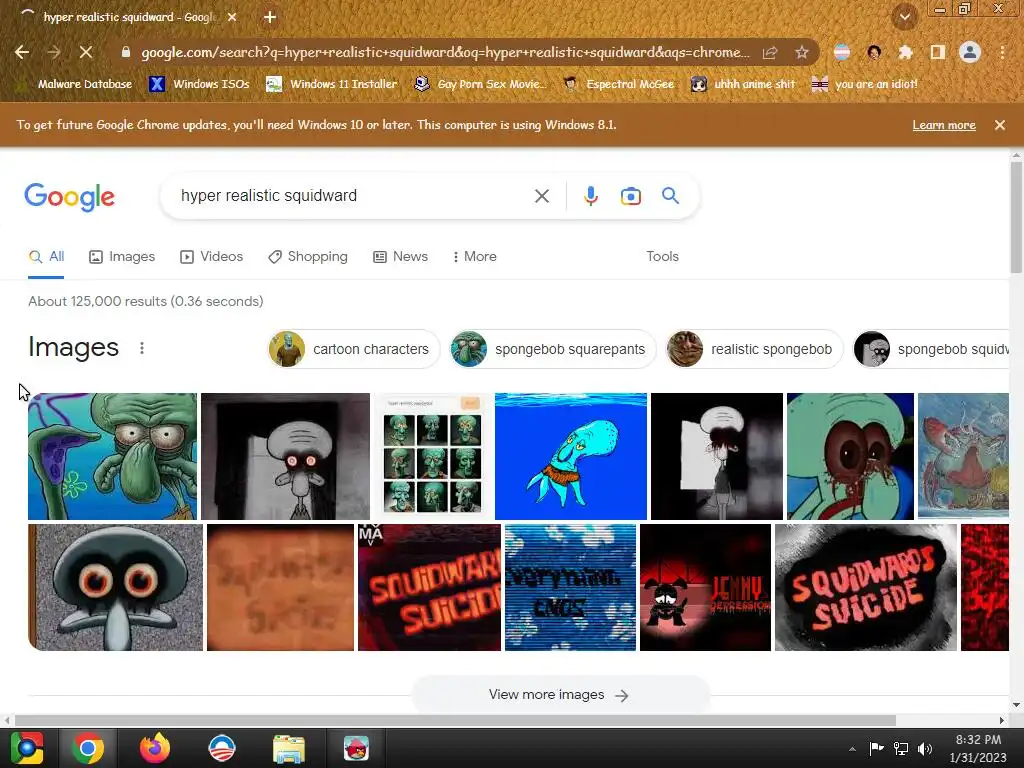
Task: Open the Action Center flag icon
Action: pyautogui.click(x=876, y=748)
